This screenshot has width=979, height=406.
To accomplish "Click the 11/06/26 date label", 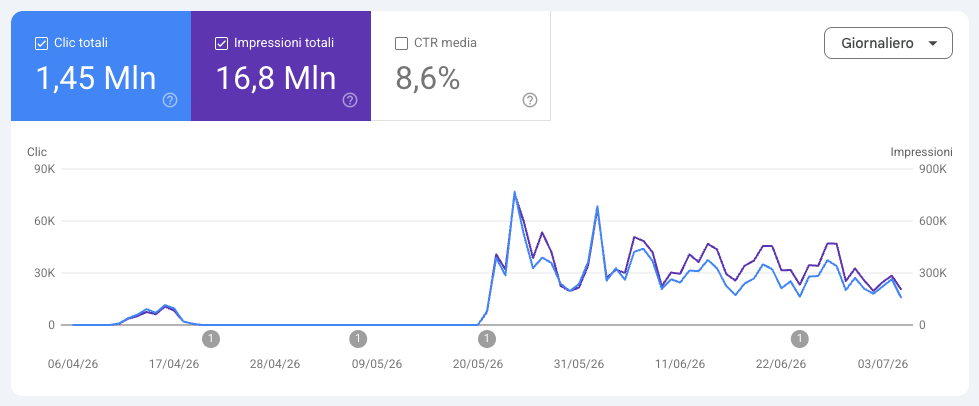I will [680, 364].
